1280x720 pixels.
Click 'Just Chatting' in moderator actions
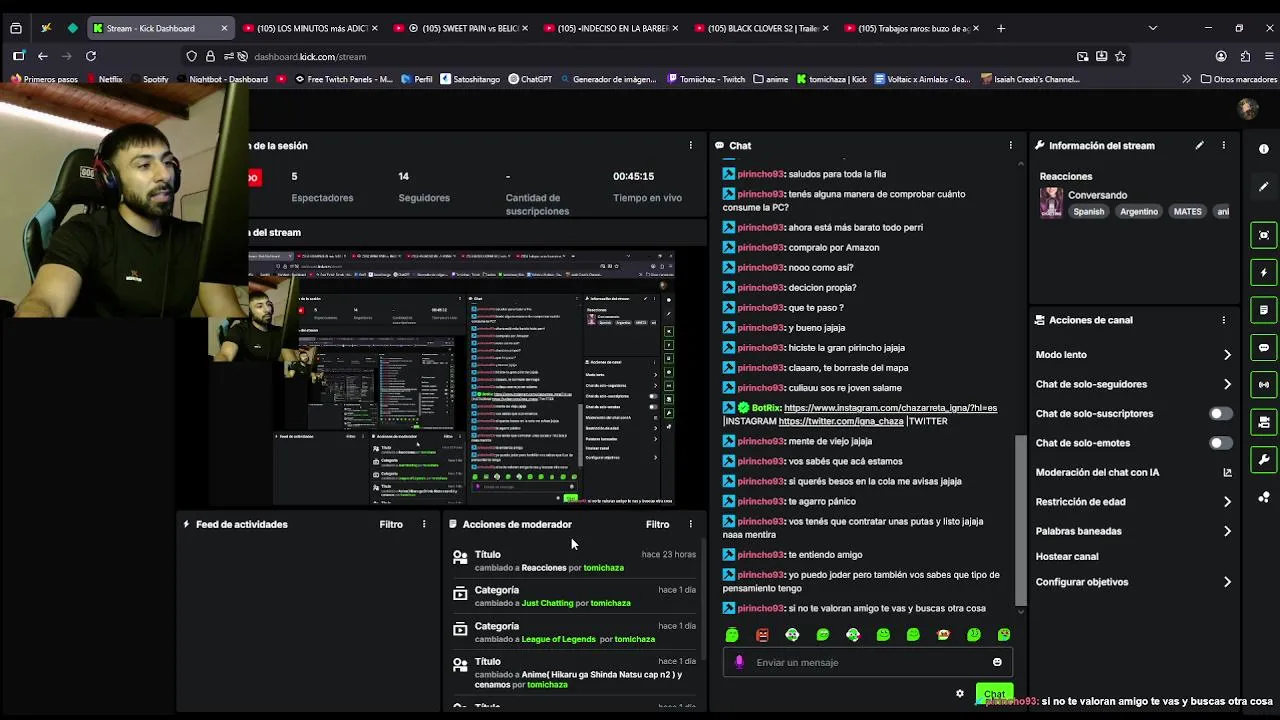pos(547,603)
